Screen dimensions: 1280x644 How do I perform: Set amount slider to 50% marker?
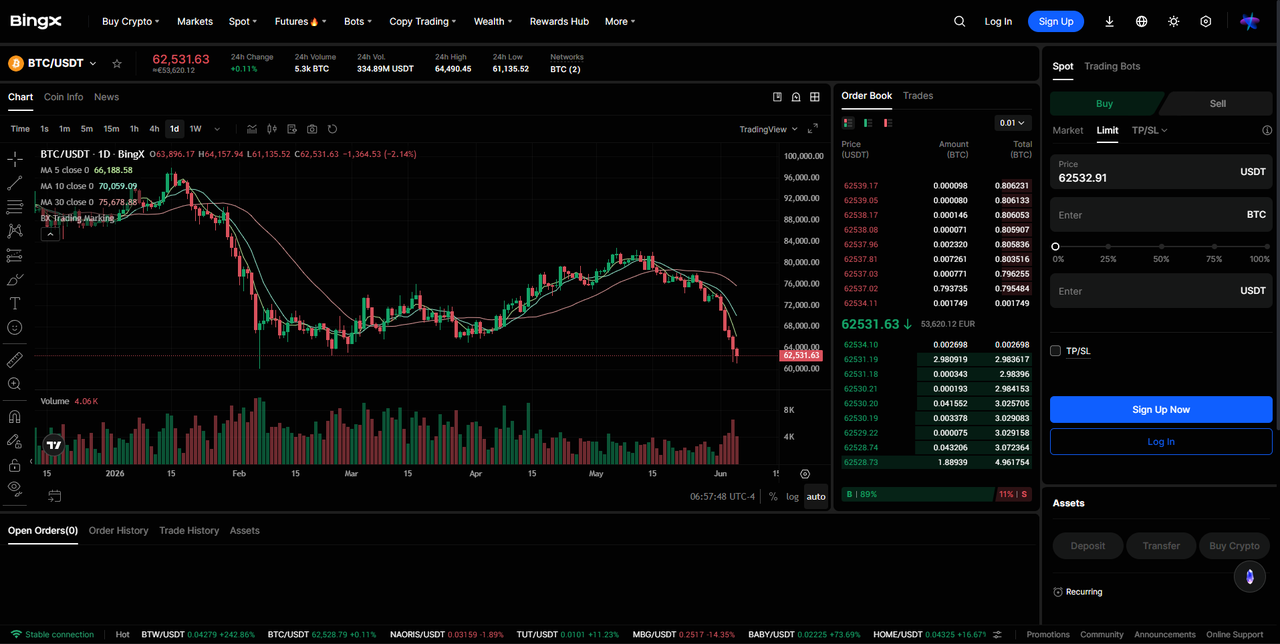tap(1160, 246)
